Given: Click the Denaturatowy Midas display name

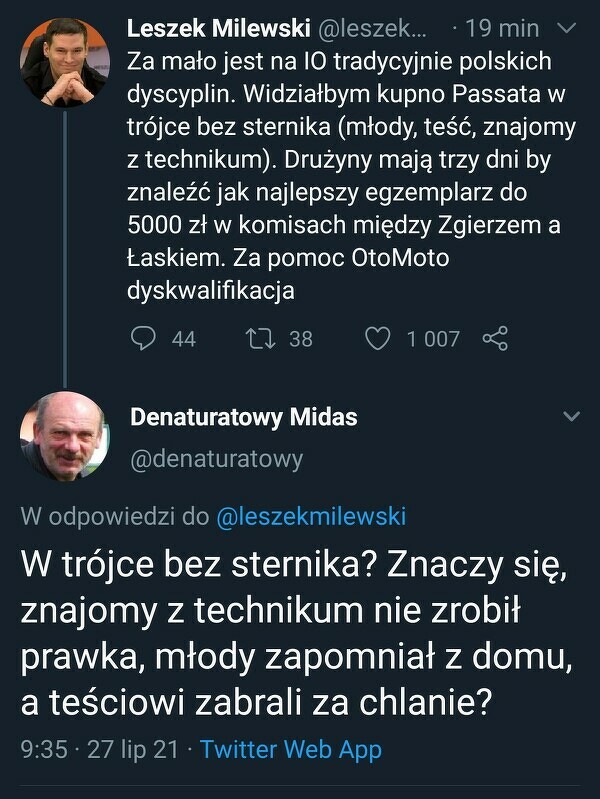Looking at the screenshot, I should pos(243,417).
